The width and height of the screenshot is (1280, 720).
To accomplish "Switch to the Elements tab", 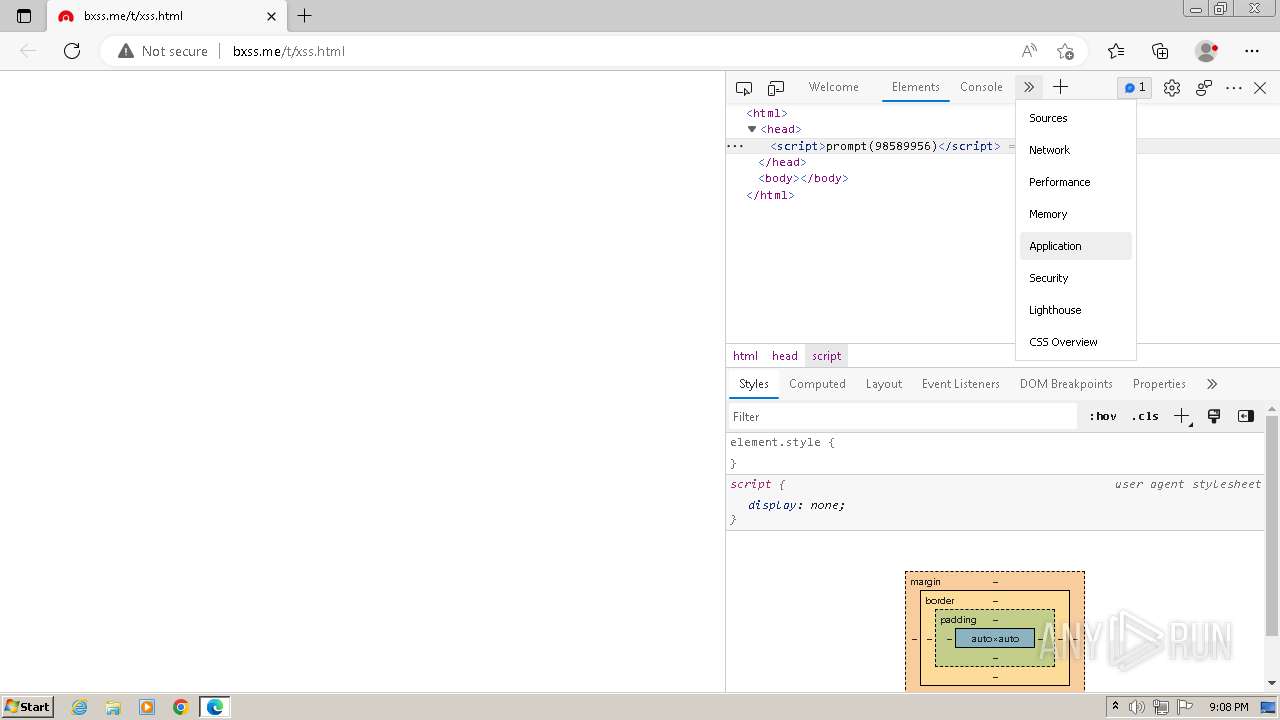I will [916, 87].
